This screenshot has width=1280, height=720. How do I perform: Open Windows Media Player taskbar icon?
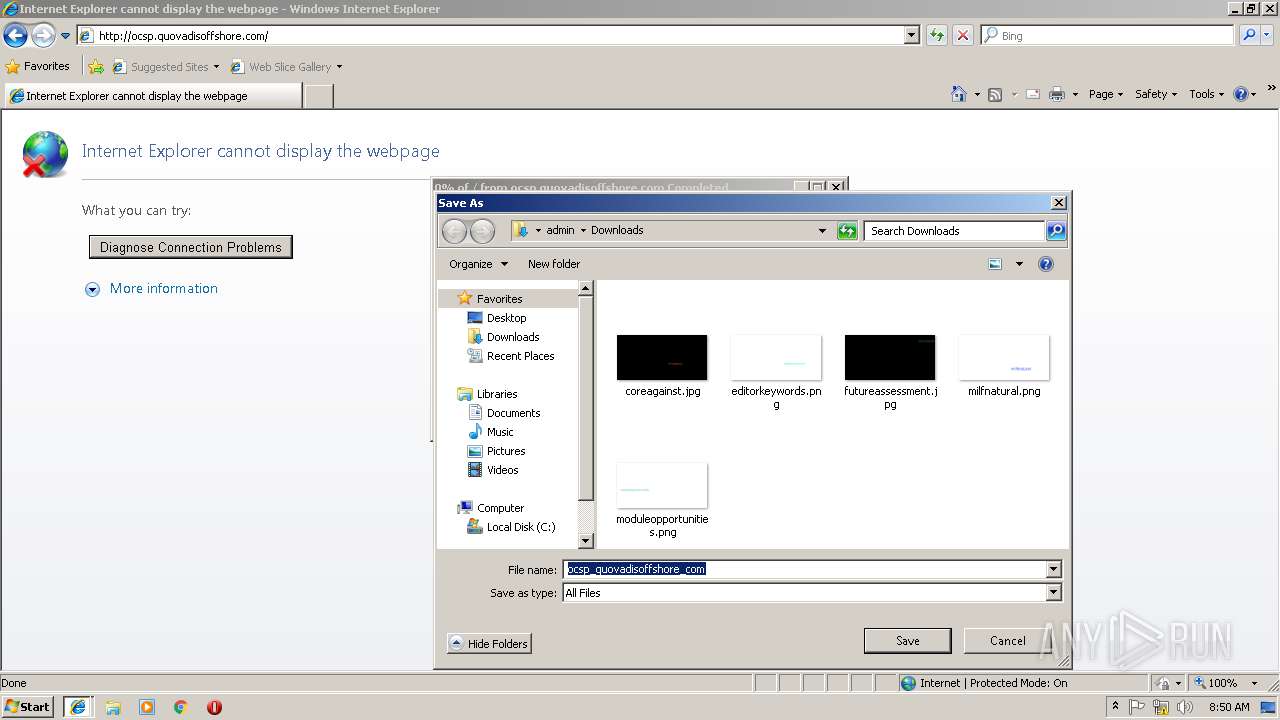click(147, 707)
